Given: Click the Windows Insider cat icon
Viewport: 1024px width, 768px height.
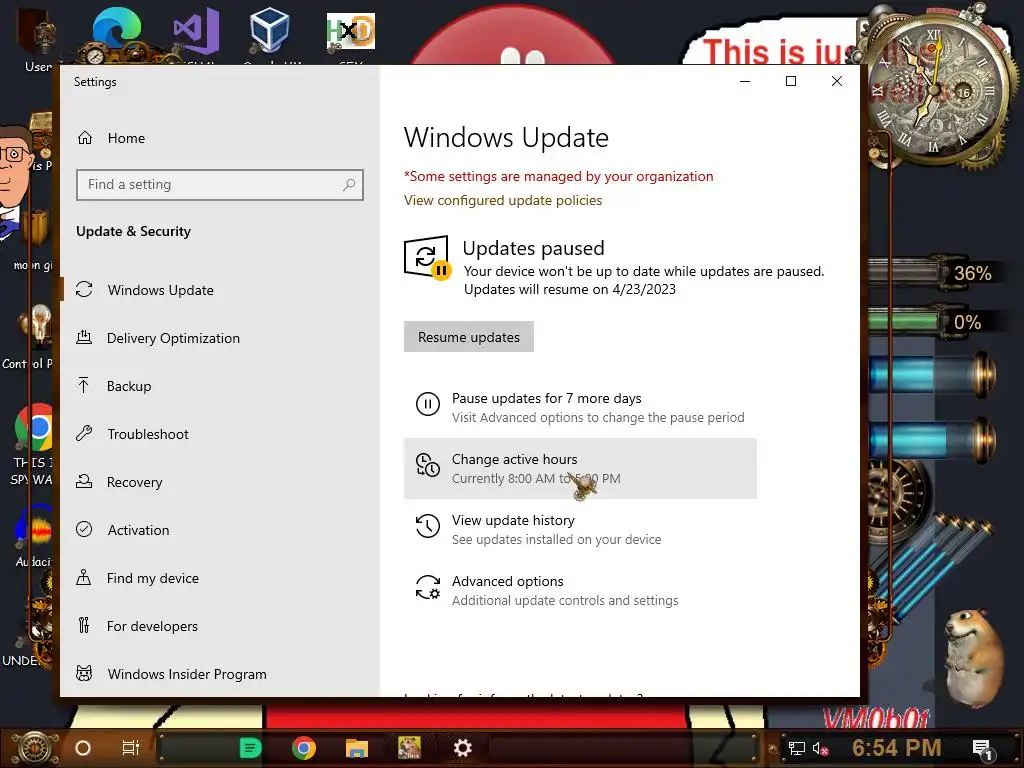Looking at the screenshot, I should point(84,673).
